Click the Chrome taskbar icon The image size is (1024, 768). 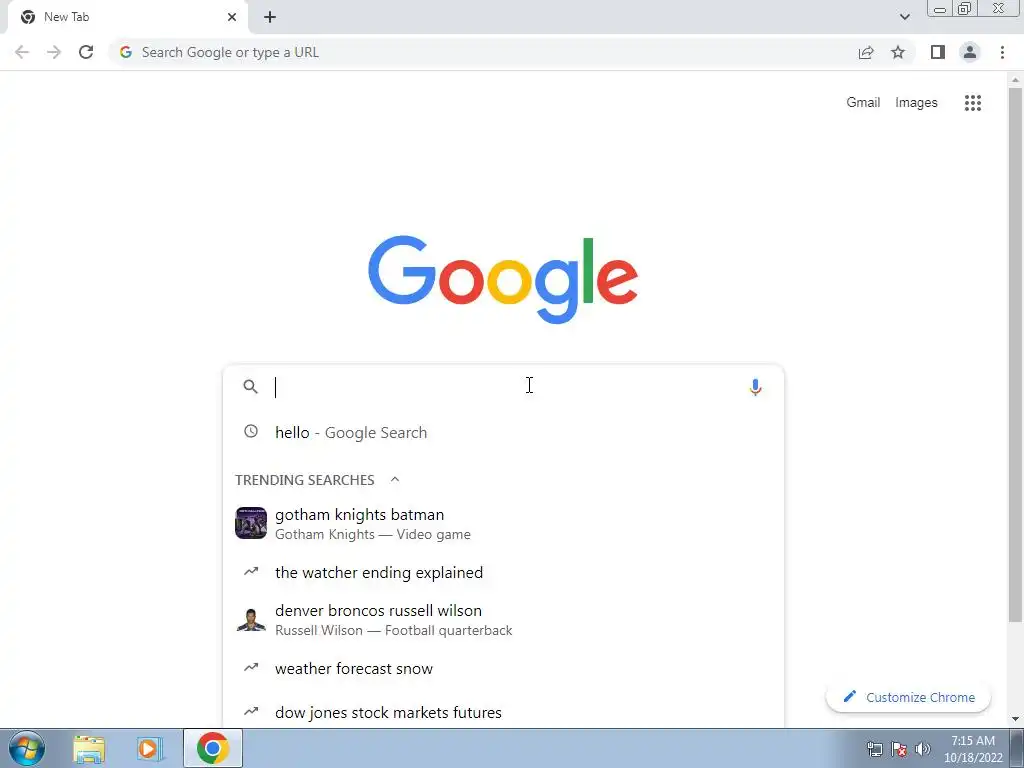[212, 748]
